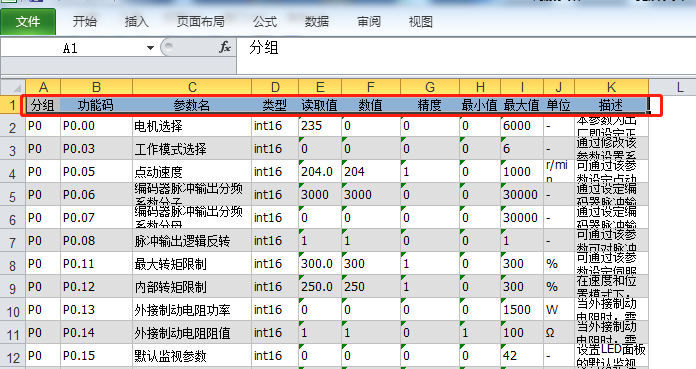Click the Select All corner triangle
This screenshot has height=369, width=696.
pos(13,87)
